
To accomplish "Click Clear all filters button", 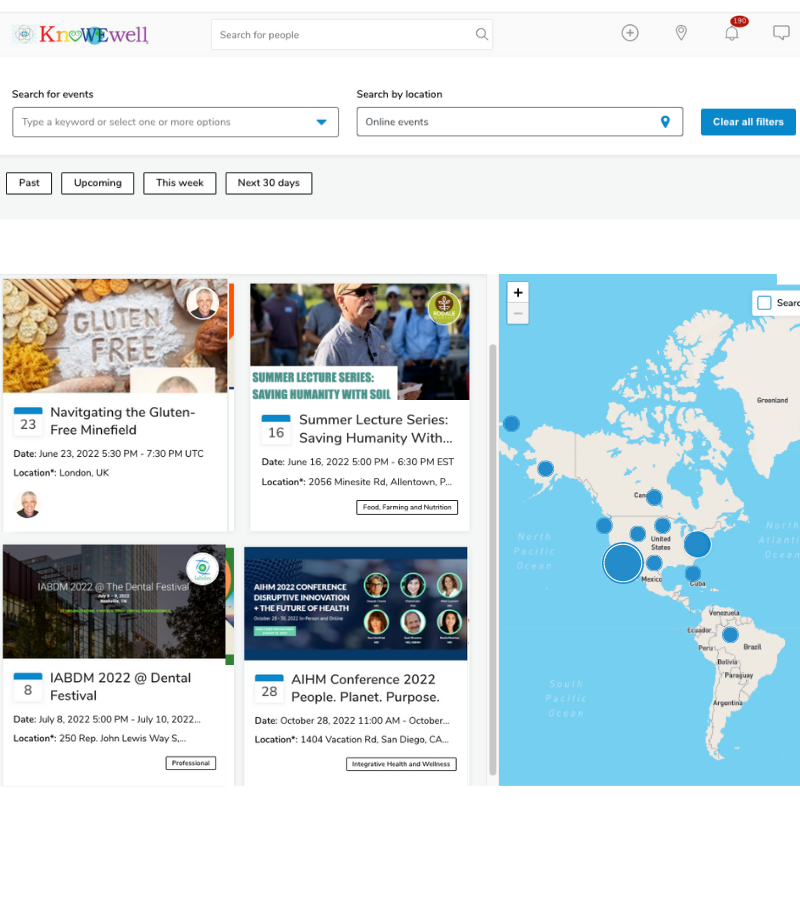I will coord(748,122).
